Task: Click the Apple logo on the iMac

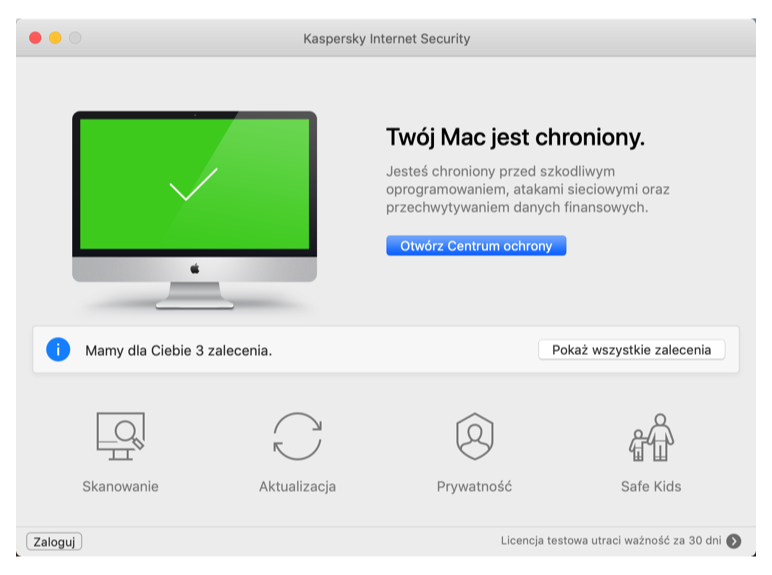Action: pos(194,269)
